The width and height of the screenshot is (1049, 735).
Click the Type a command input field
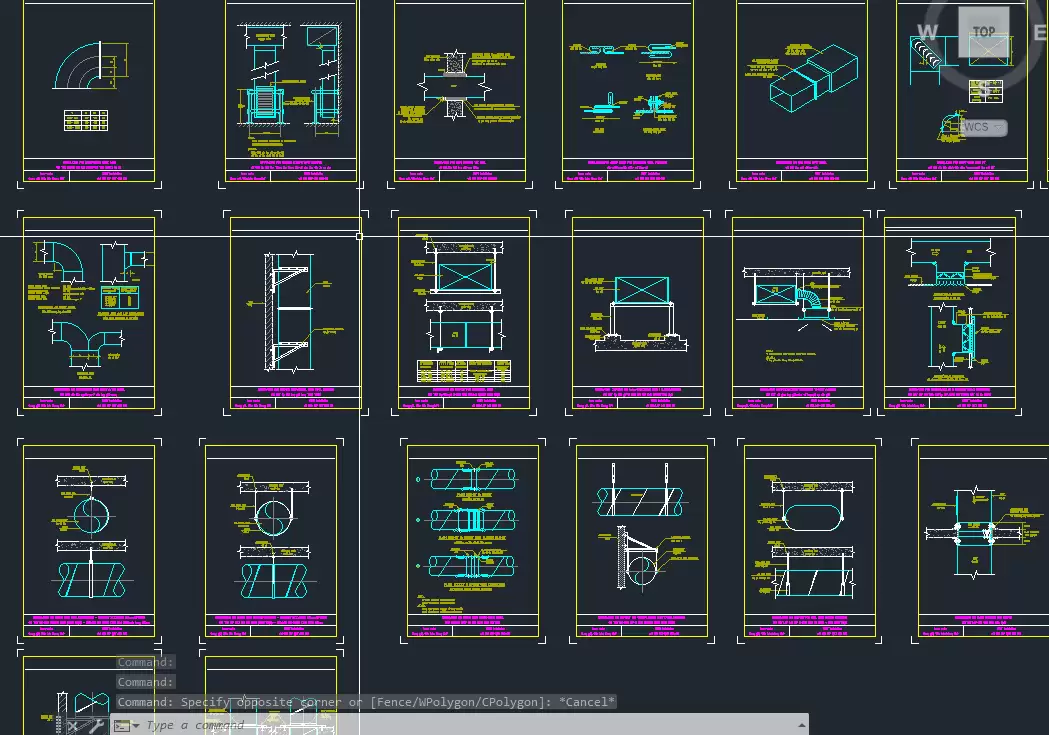pyautogui.click(x=468, y=726)
